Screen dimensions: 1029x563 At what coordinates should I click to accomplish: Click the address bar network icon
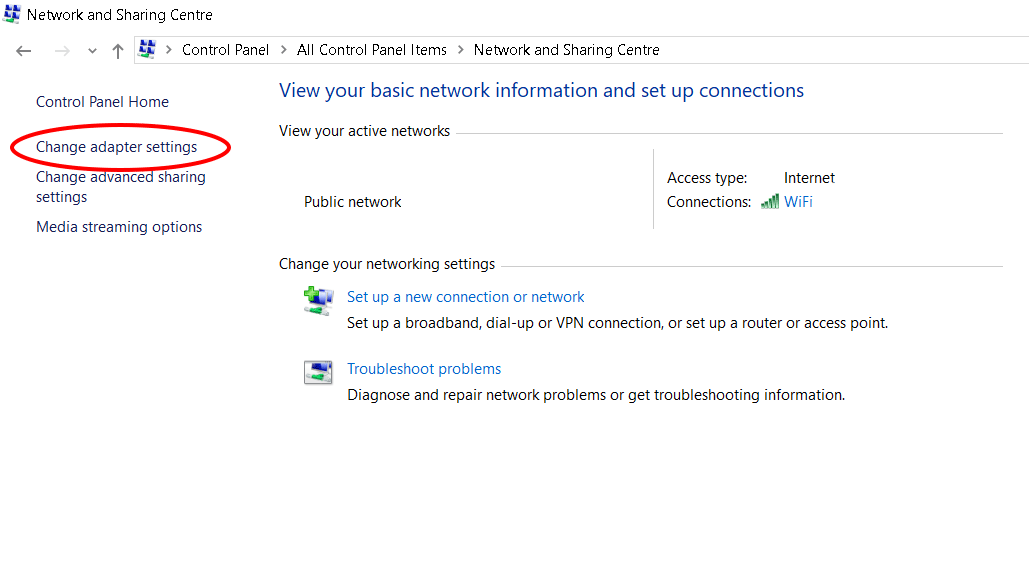tap(147, 49)
